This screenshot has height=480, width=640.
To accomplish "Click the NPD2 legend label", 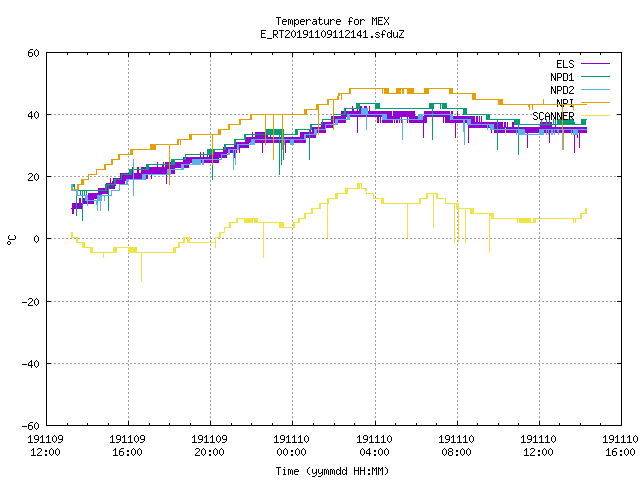I will pos(562,90).
